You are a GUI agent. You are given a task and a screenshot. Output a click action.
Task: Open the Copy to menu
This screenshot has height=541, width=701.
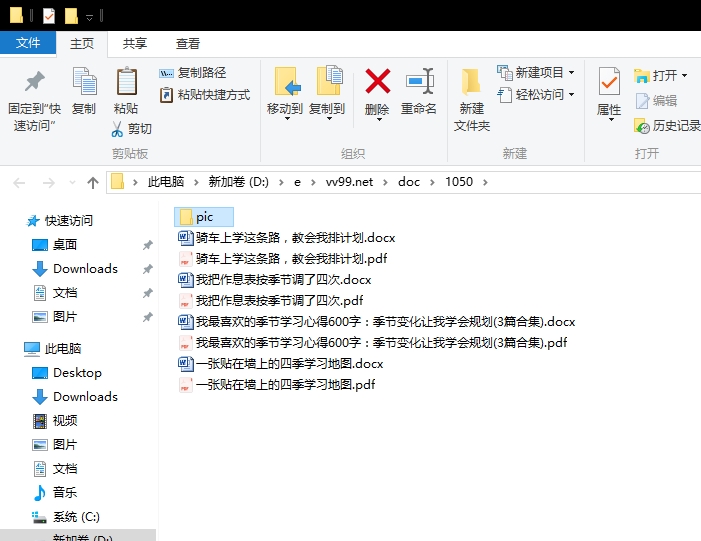pos(327,93)
